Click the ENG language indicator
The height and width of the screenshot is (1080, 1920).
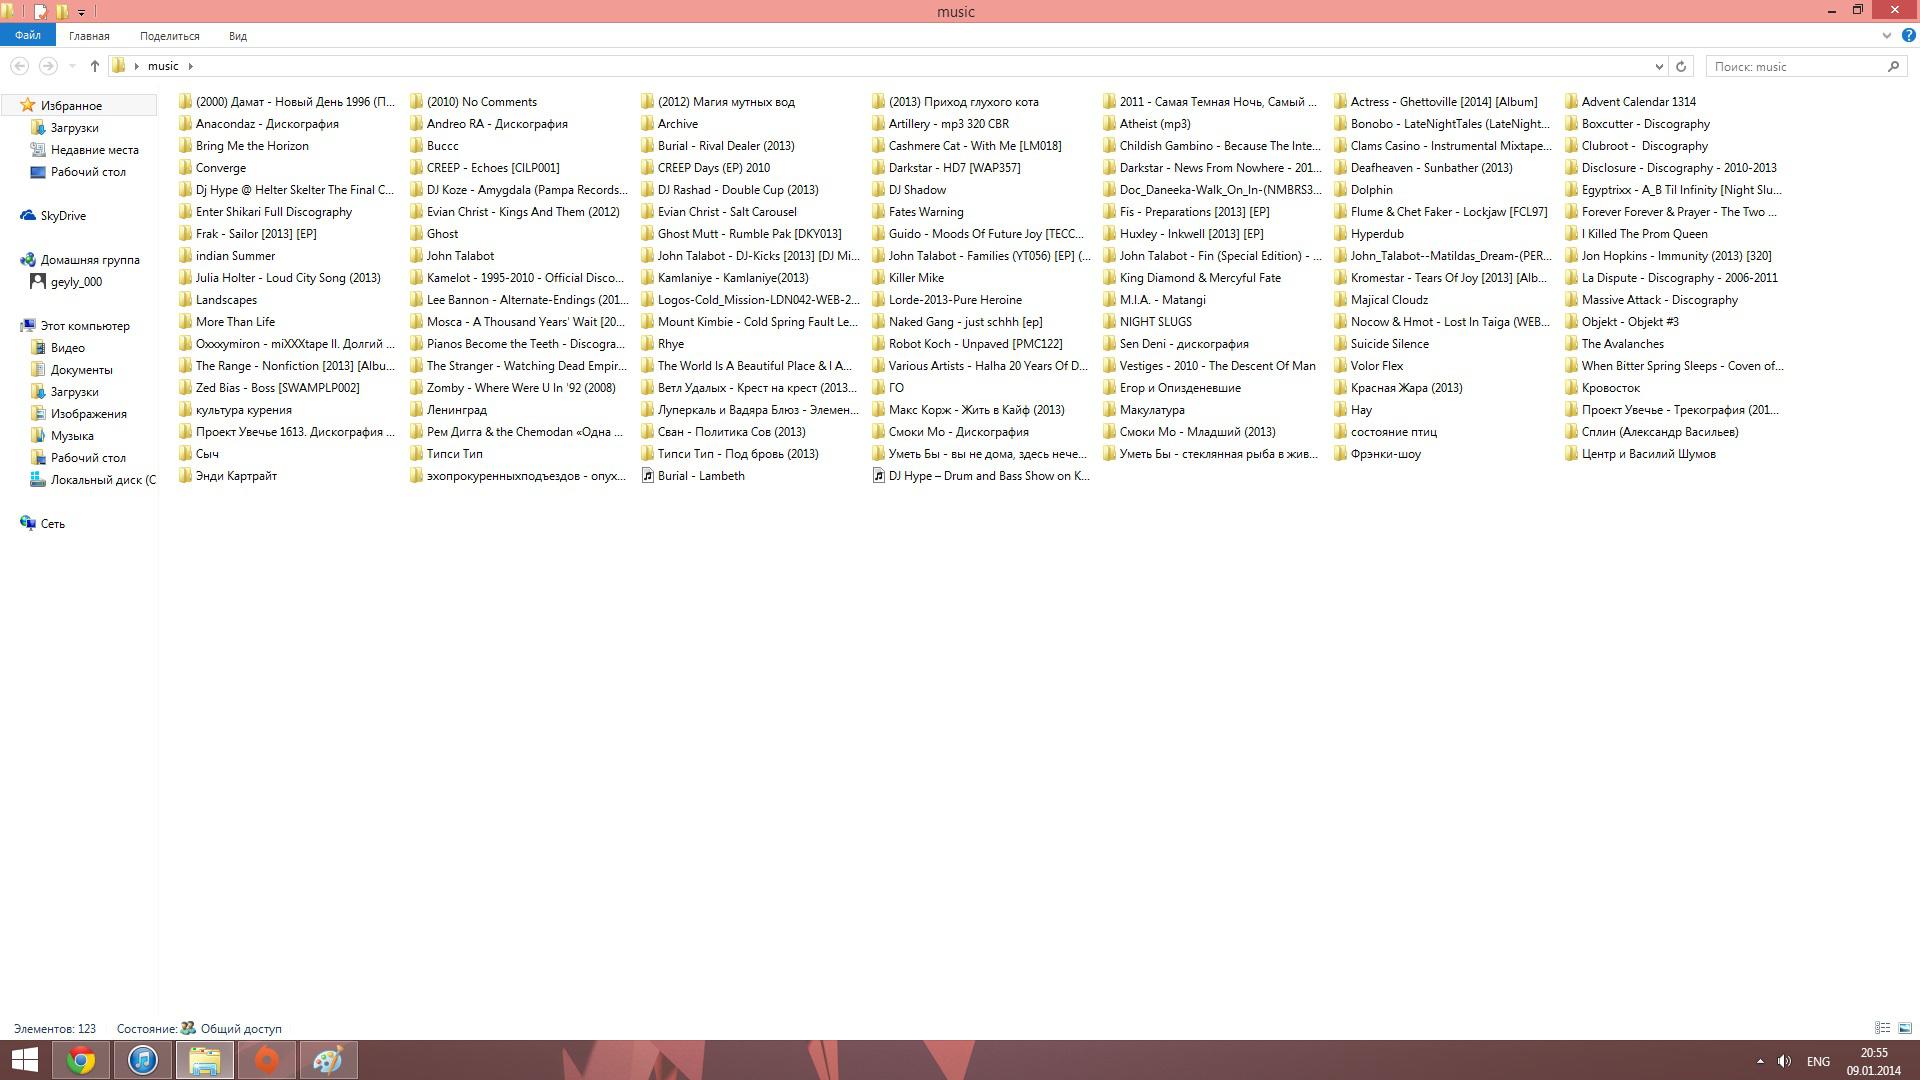[1818, 1061]
